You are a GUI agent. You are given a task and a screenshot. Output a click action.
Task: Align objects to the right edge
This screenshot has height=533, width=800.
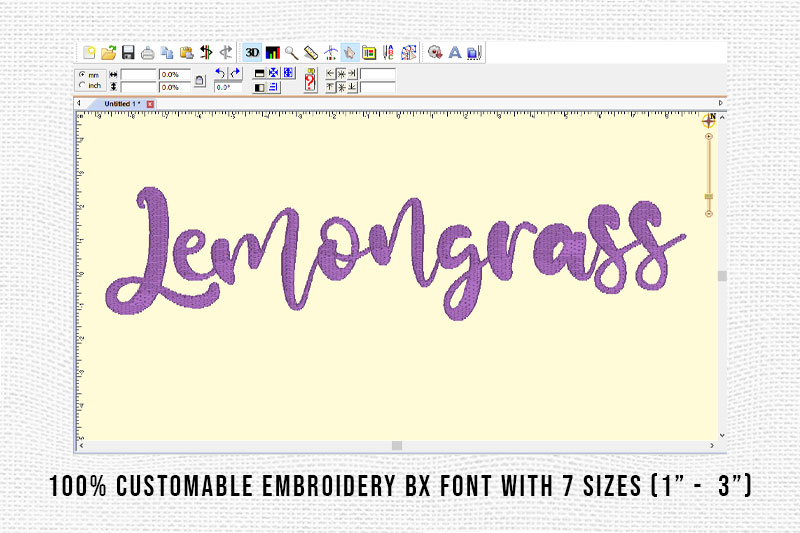click(352, 74)
